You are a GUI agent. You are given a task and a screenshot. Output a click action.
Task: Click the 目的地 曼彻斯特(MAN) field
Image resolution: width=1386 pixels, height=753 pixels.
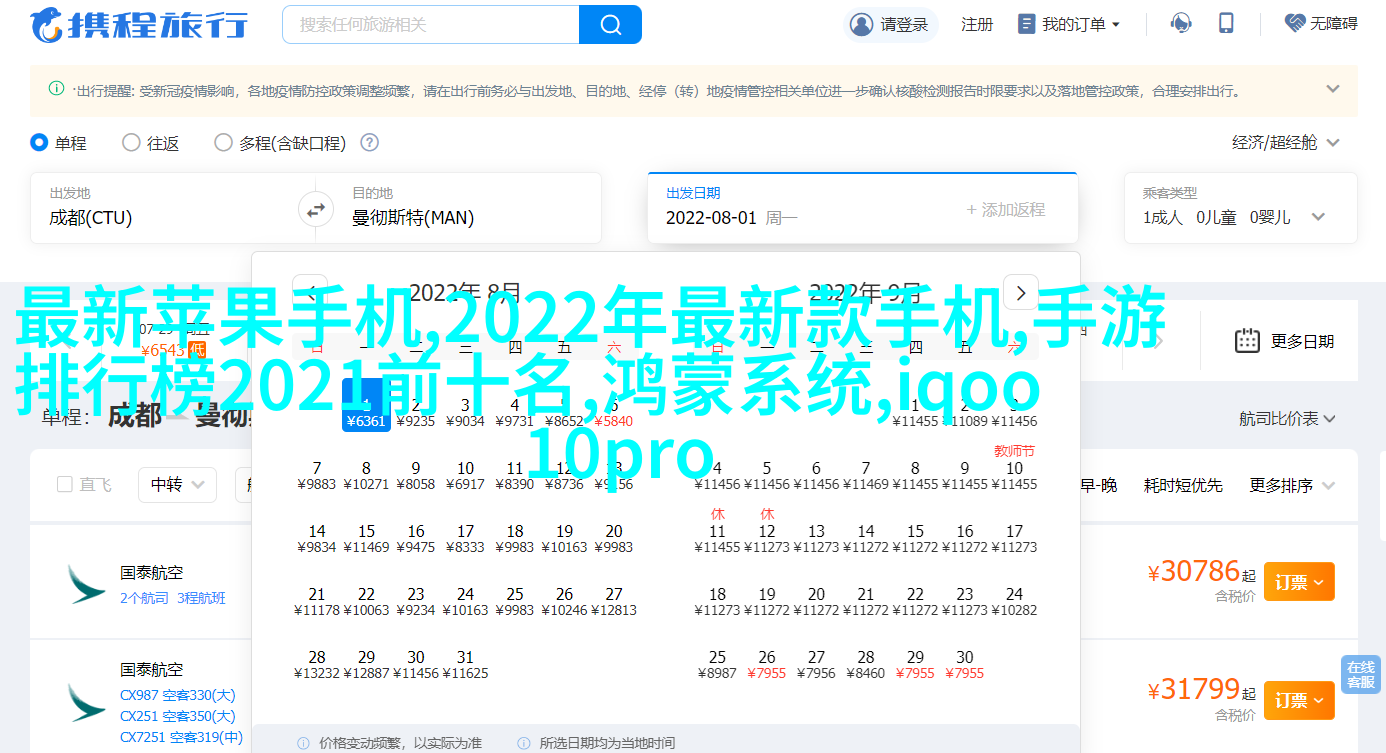coord(466,208)
